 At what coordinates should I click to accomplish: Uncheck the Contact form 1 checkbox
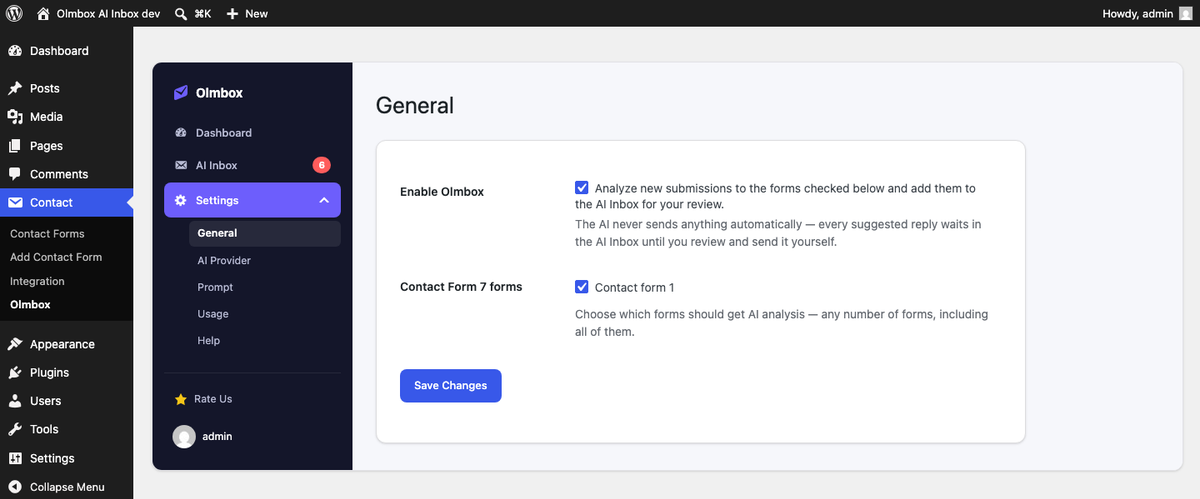[x=582, y=287]
